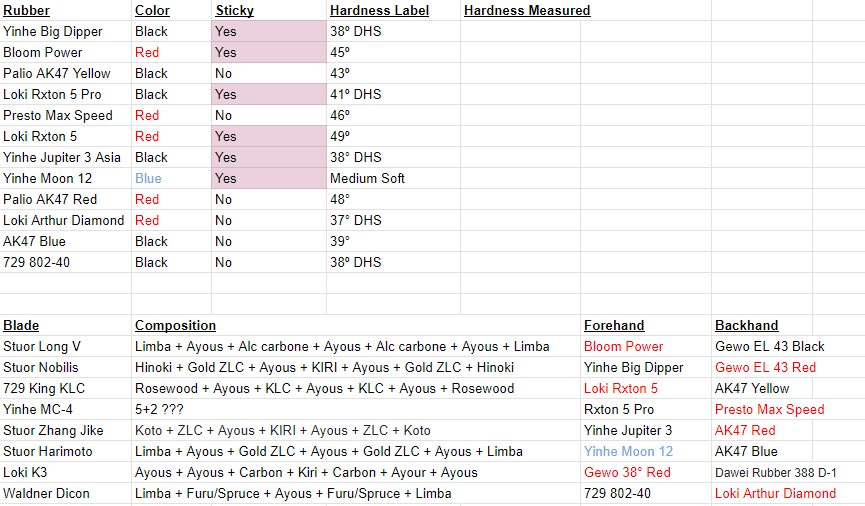Click the pink Sticky cell for Bloom Power
Screen dimensions: 865x506
(269, 52)
